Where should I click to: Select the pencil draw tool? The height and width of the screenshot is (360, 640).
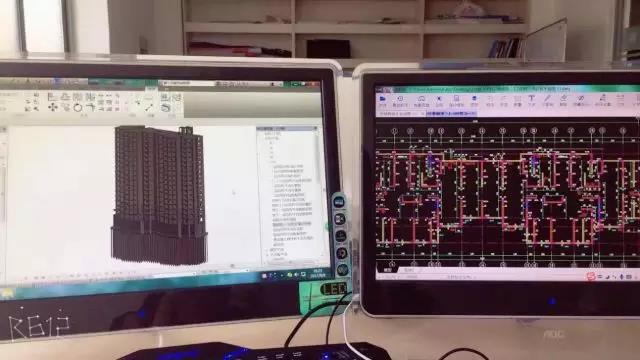tap(548, 98)
